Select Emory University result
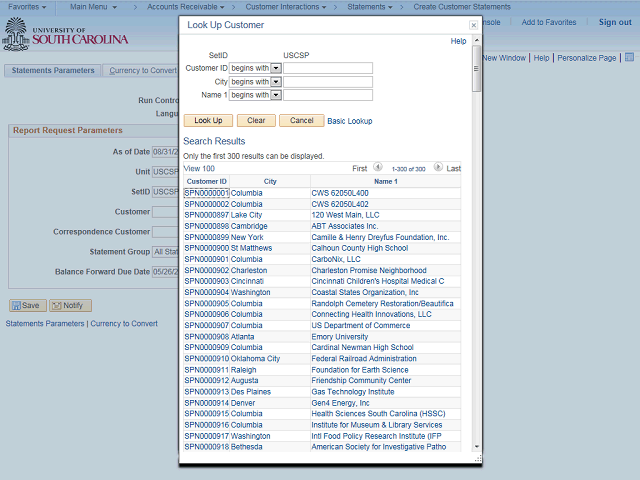The image size is (640, 480). [x=340, y=337]
